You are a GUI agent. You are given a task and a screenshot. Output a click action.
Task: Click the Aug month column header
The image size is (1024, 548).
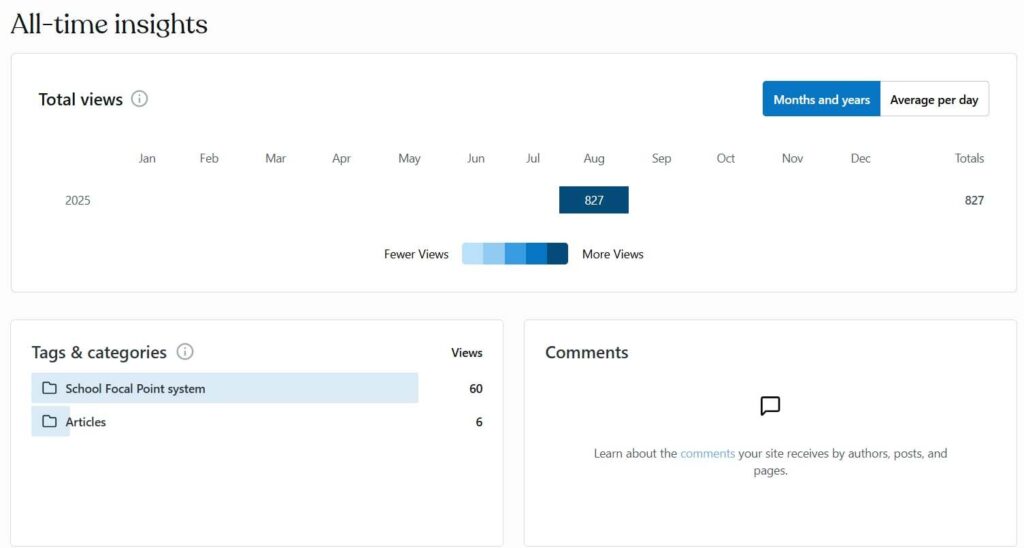point(594,158)
